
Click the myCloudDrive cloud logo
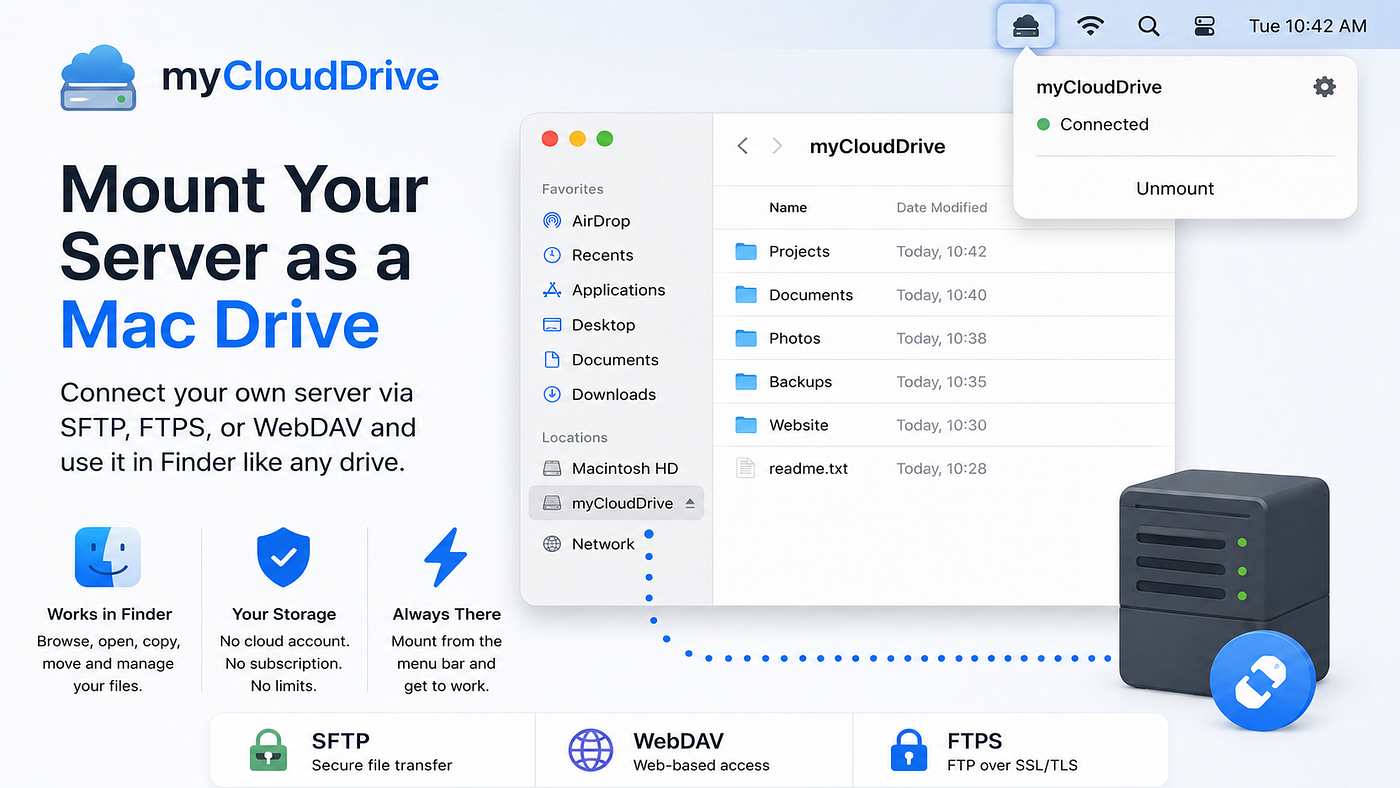[97, 76]
